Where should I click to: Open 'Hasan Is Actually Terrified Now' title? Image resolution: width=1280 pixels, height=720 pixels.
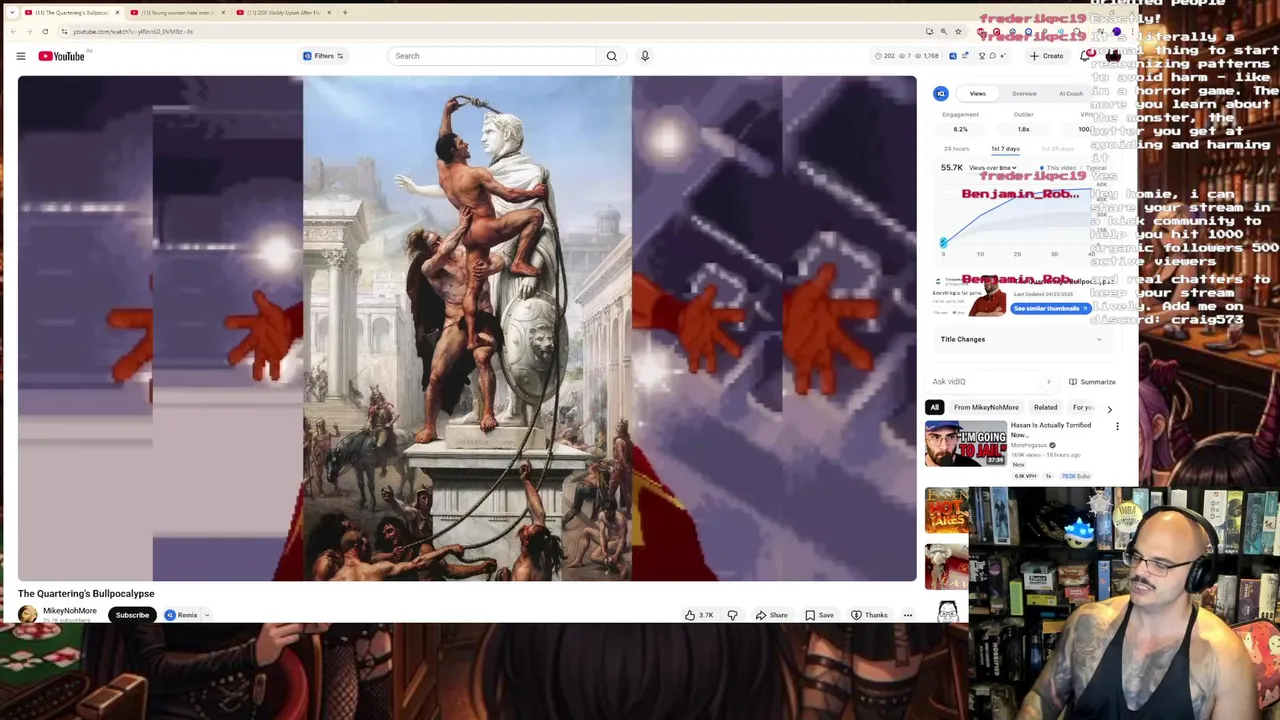click(x=1050, y=430)
